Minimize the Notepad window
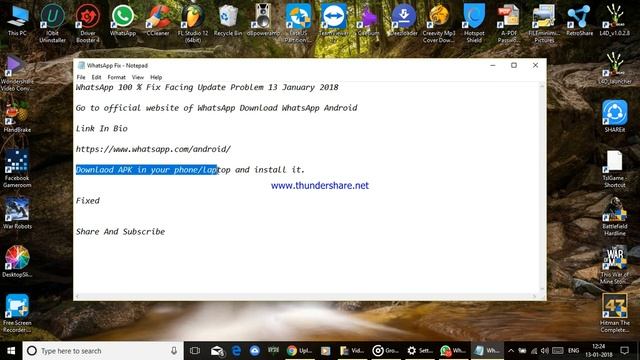The height and width of the screenshot is (360, 640). pos(493,65)
